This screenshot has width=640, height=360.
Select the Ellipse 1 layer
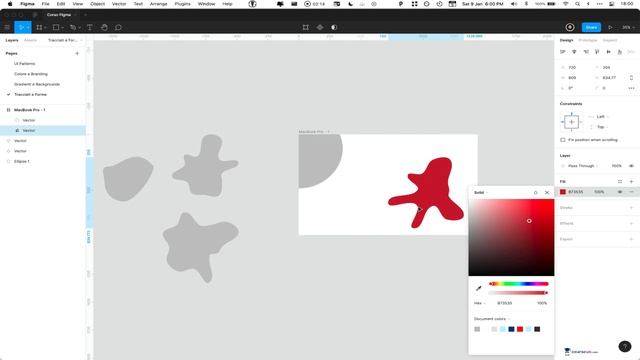point(22,161)
